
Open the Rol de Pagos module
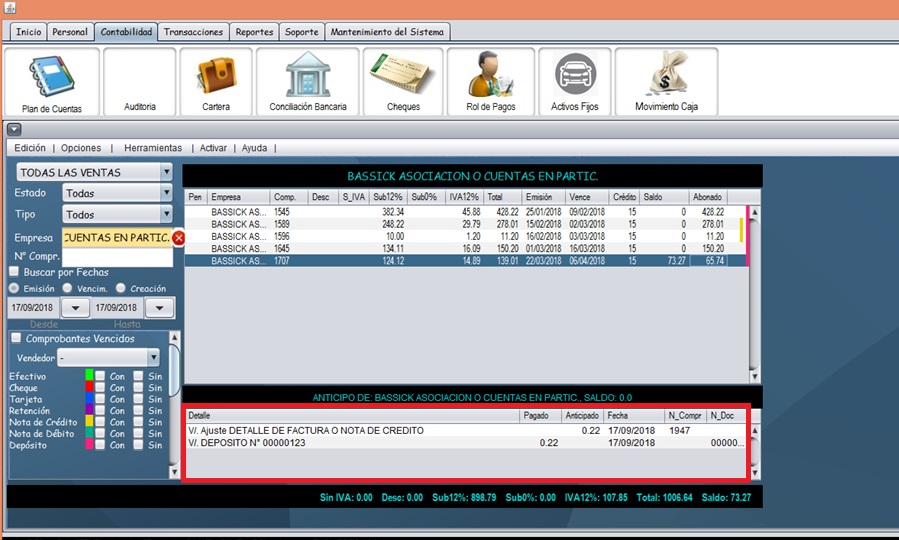pyautogui.click(x=491, y=83)
